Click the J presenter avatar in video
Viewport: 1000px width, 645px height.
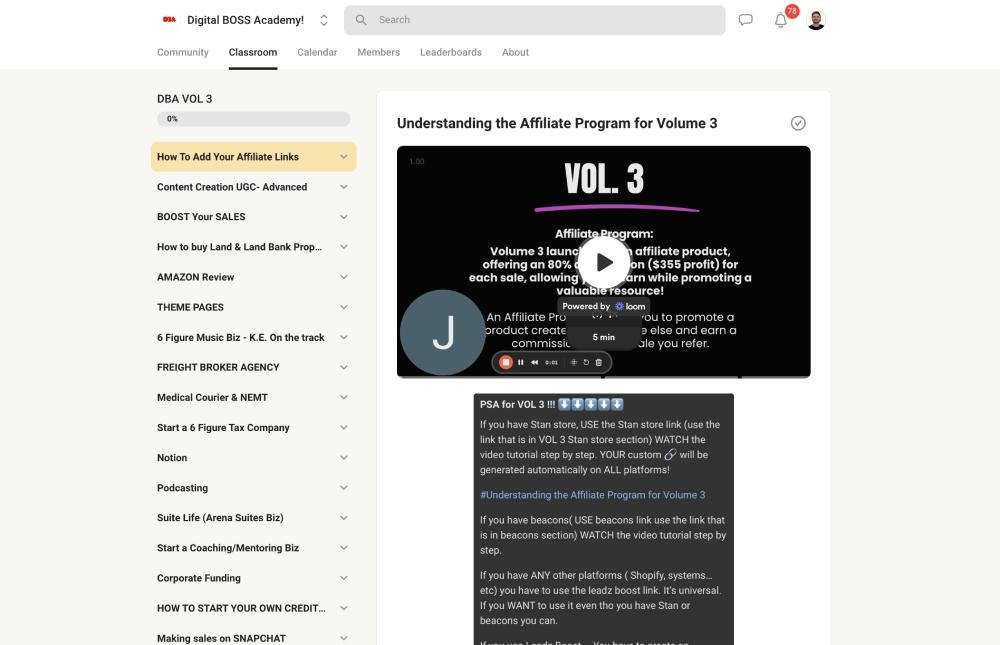[443, 332]
